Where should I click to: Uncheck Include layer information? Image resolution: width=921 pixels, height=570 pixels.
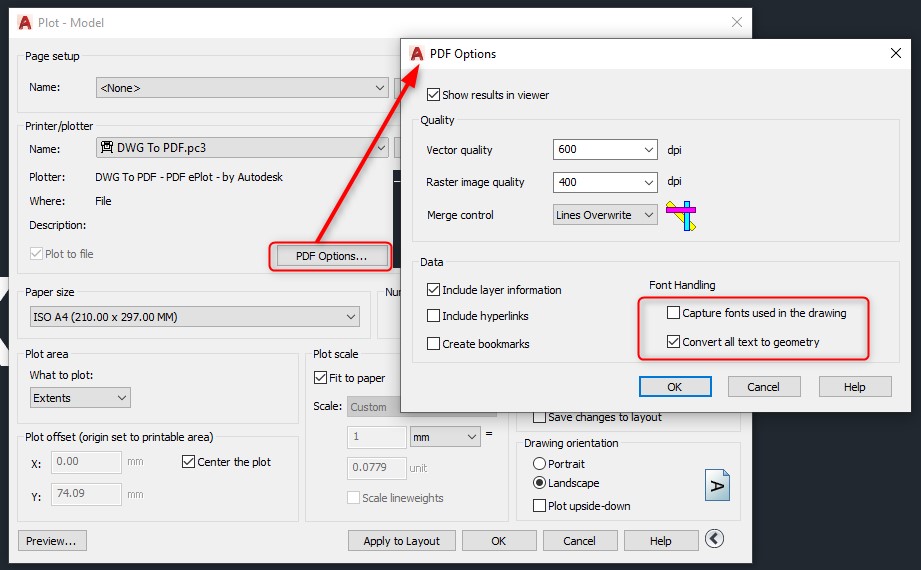[x=433, y=290]
